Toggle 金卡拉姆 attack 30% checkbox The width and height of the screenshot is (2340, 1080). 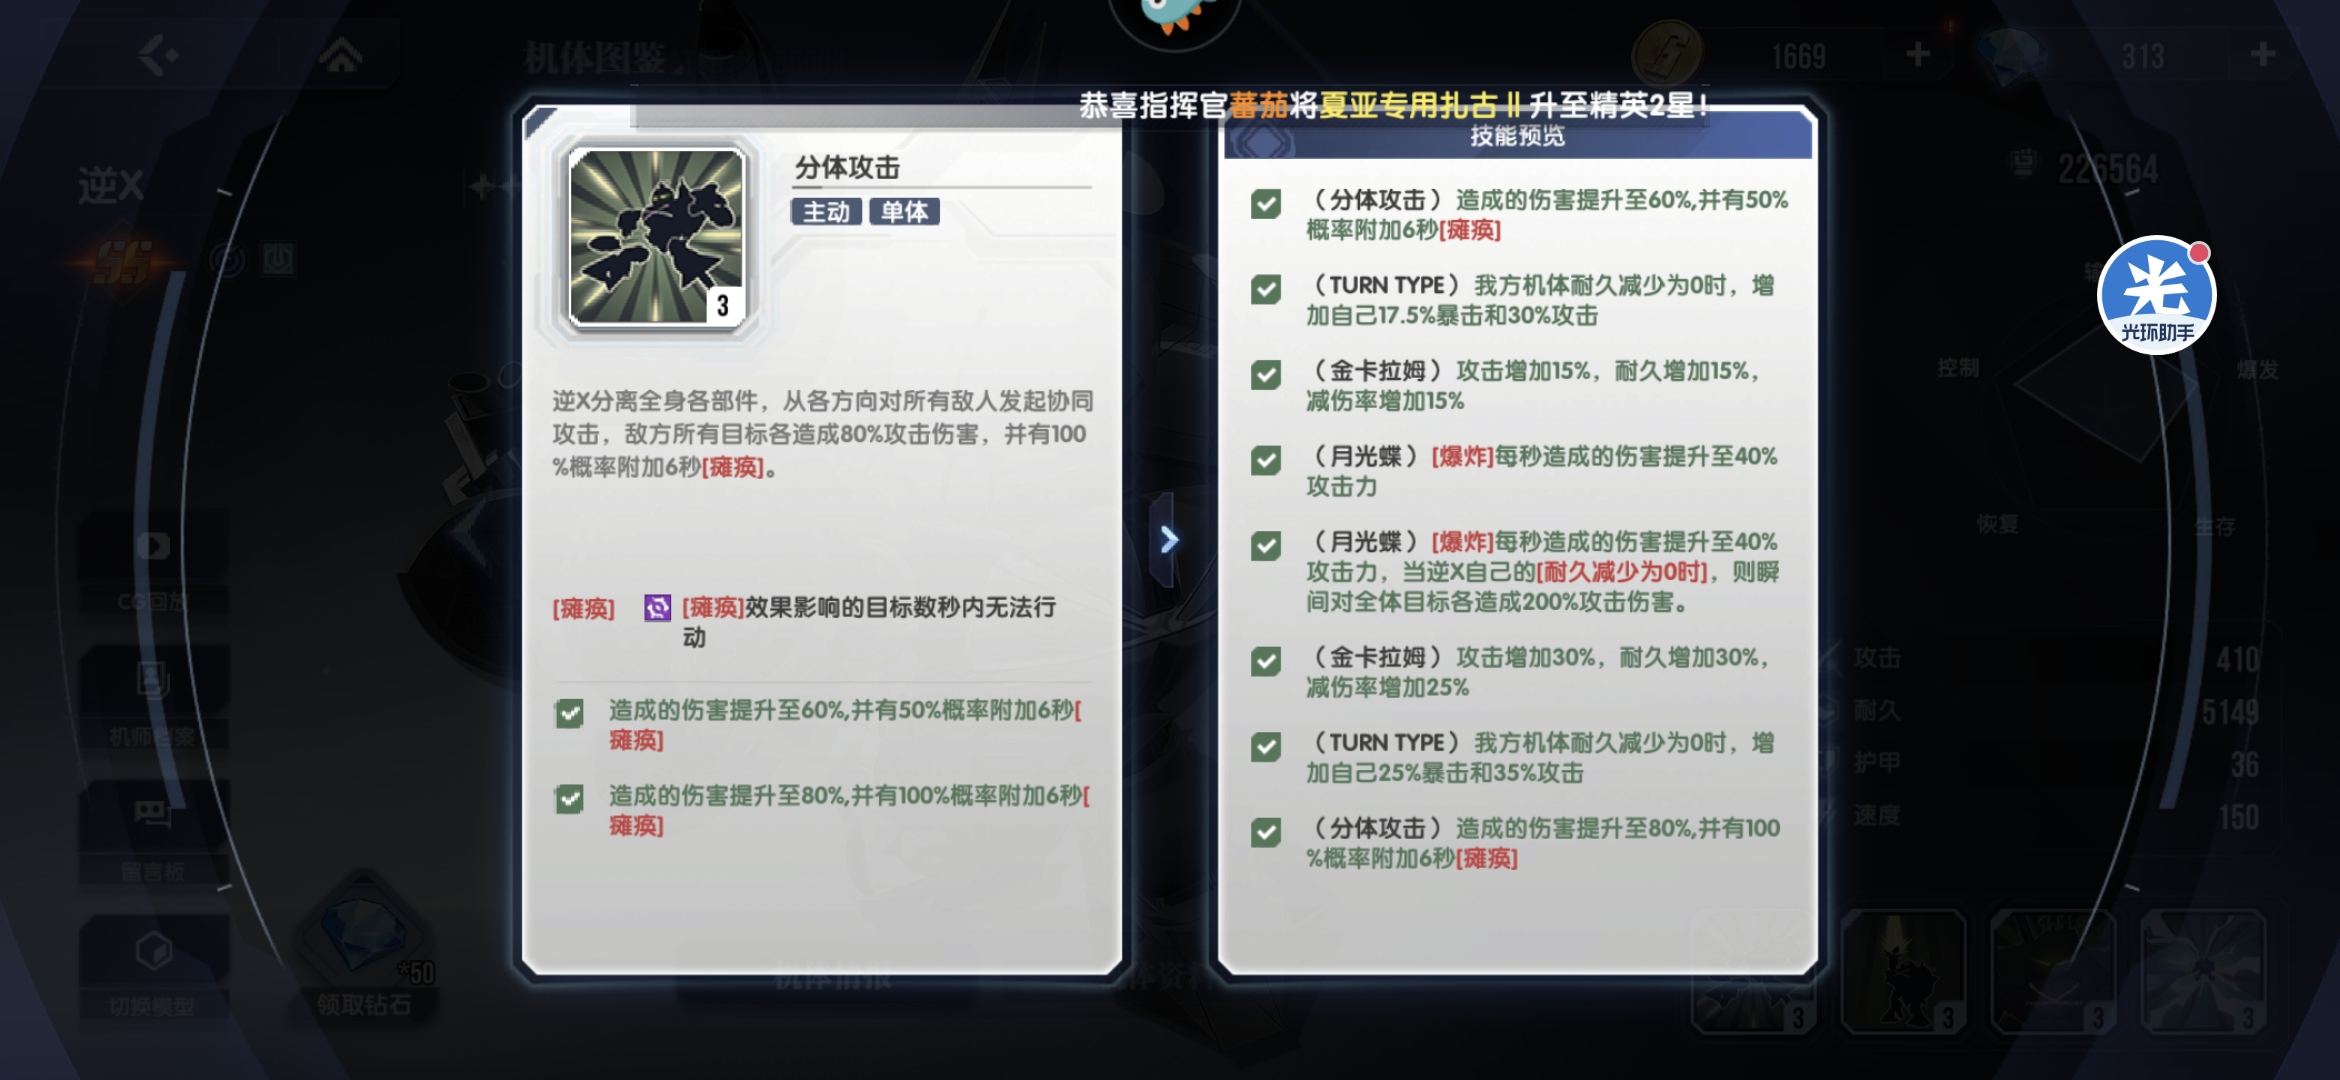[1266, 661]
